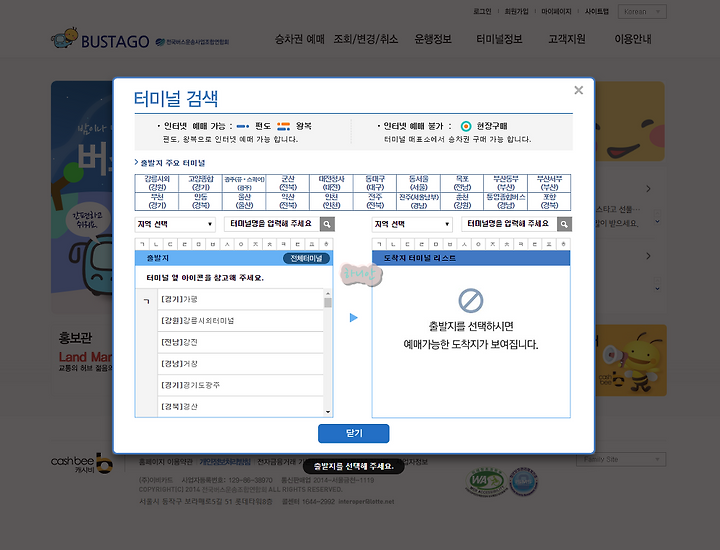The image size is (720, 550).
Task: Open the Family Site dropdown
Action: (x=621, y=459)
